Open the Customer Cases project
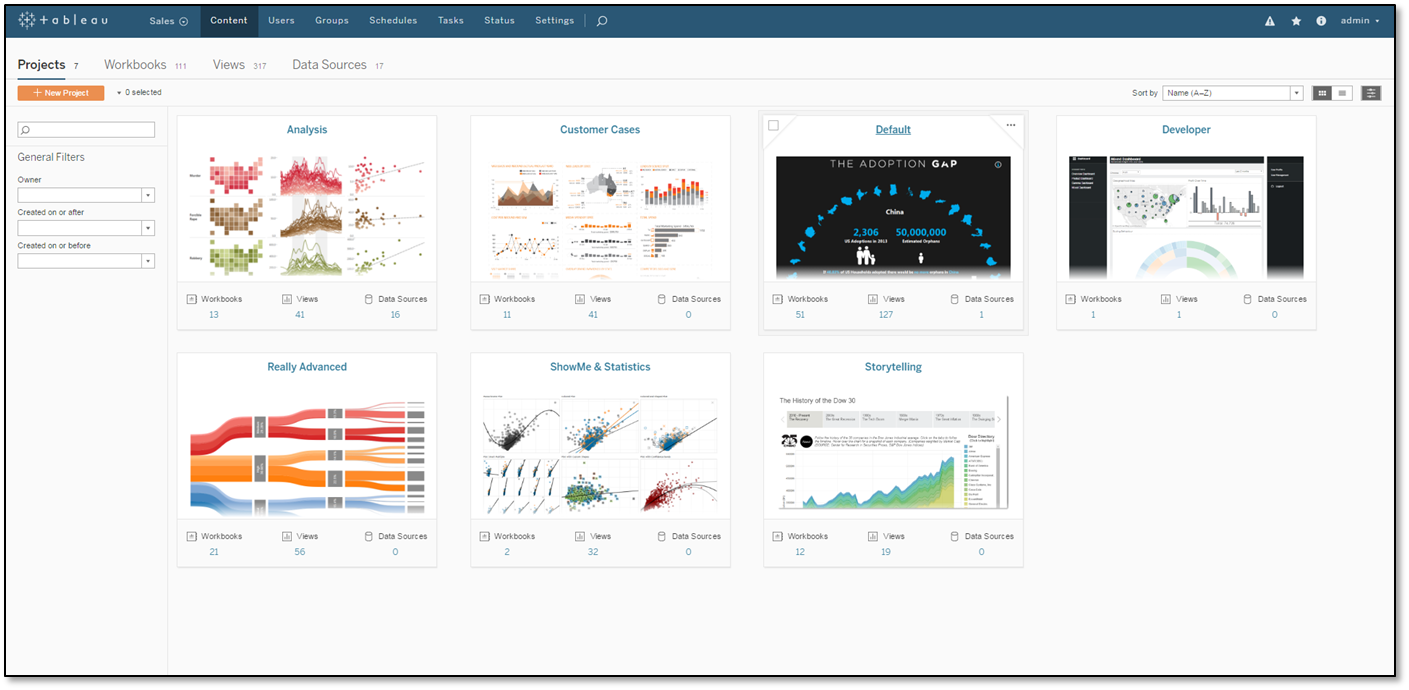 pyautogui.click(x=599, y=129)
